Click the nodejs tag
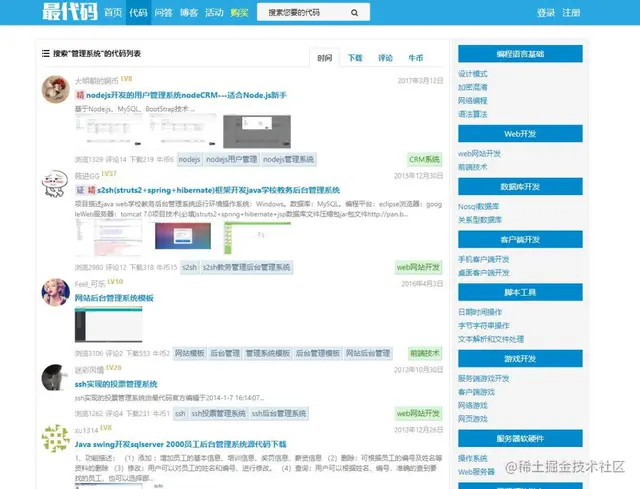The image size is (640, 489). coord(189,159)
